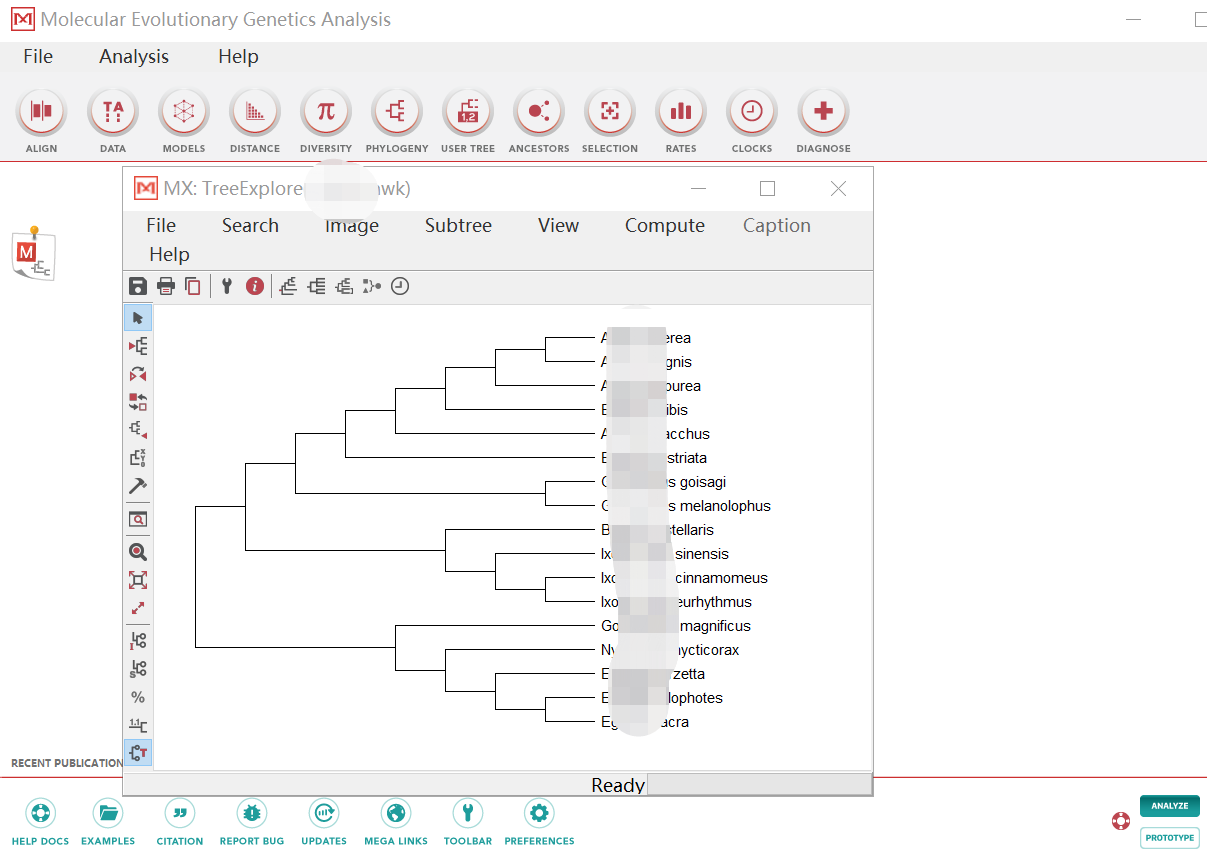The height and width of the screenshot is (849, 1207).
Task: Click the copy icon in the TreeExplorer toolbar
Action: click(x=193, y=287)
